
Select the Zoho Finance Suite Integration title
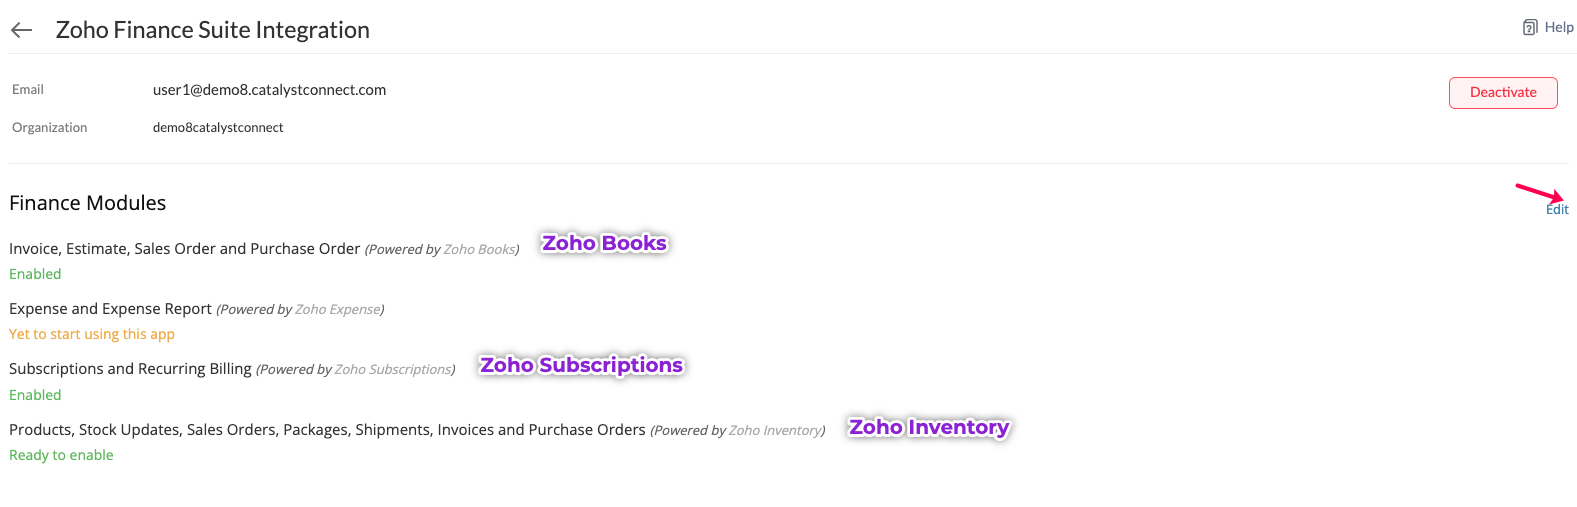click(213, 30)
